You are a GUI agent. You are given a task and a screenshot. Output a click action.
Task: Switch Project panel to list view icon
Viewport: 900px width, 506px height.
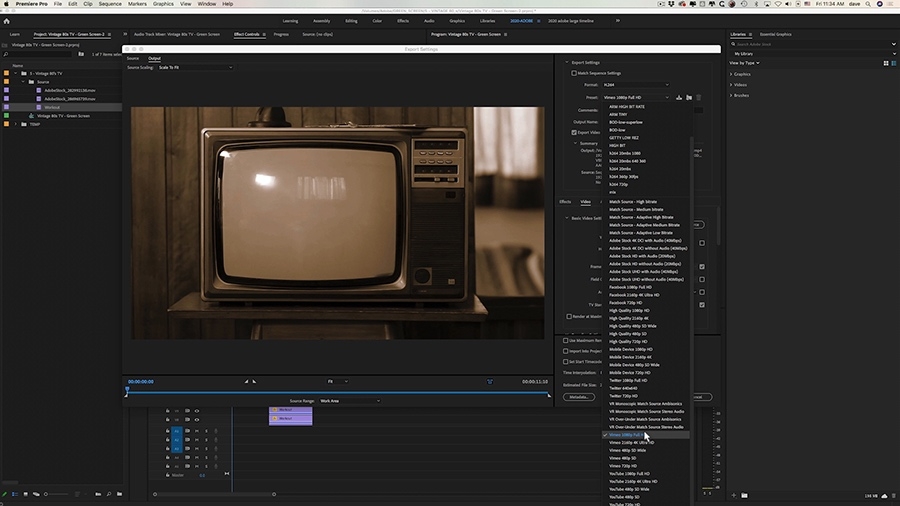point(15,494)
